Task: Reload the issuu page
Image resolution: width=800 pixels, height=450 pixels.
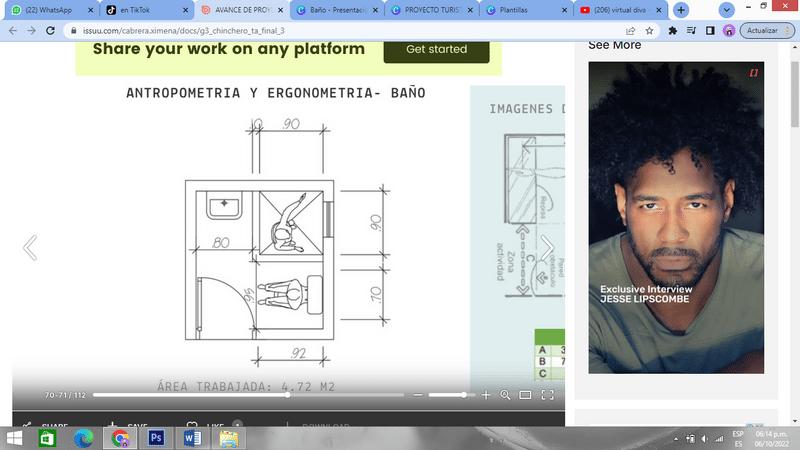Action: coord(50,31)
